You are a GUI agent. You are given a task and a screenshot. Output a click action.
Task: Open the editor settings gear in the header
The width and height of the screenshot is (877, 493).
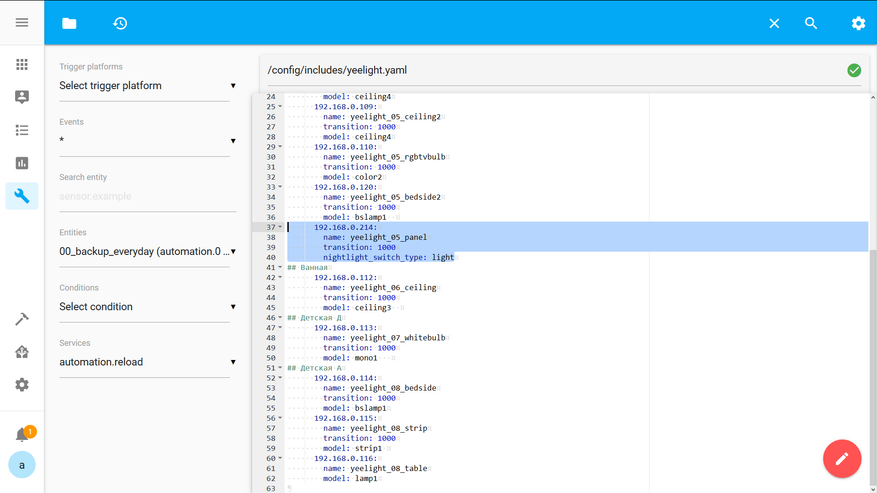click(859, 24)
